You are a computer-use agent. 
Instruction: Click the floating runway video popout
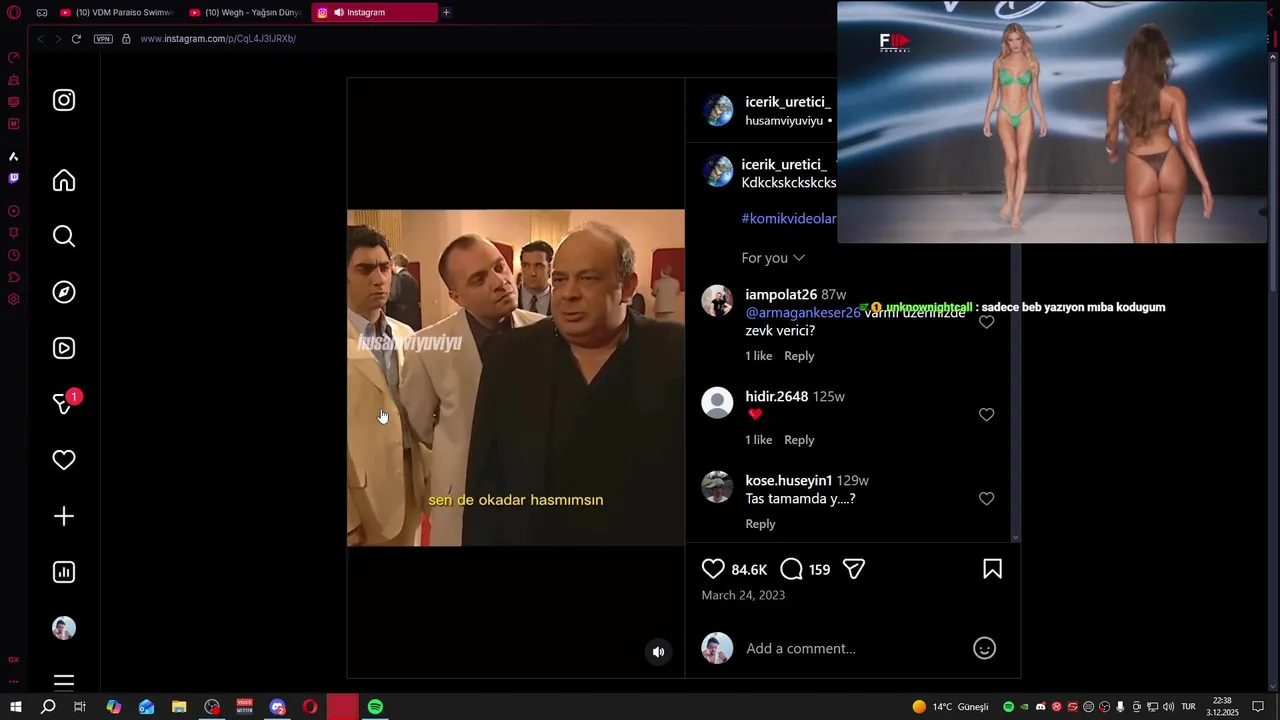tap(1052, 122)
